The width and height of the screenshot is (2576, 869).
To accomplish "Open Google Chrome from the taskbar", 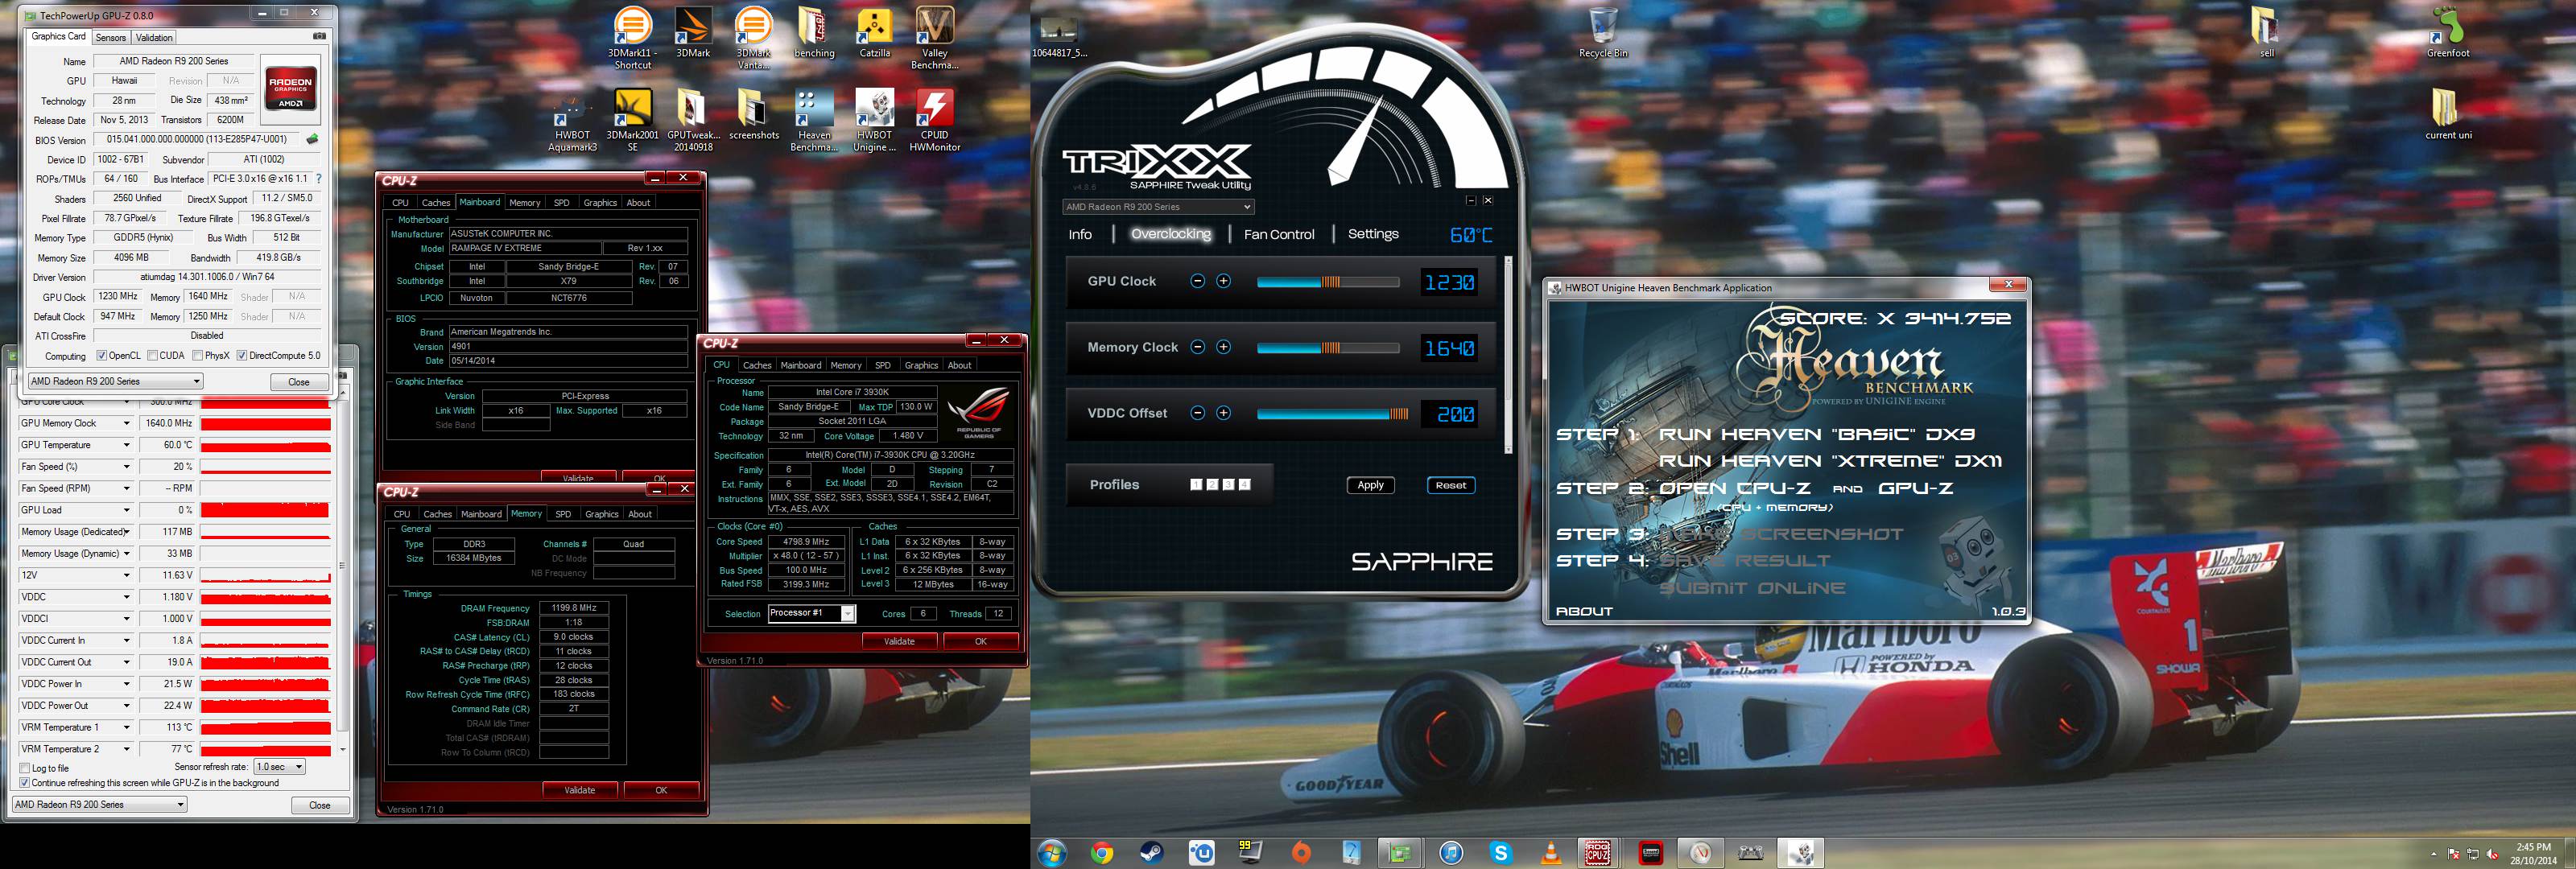I will (x=1102, y=853).
